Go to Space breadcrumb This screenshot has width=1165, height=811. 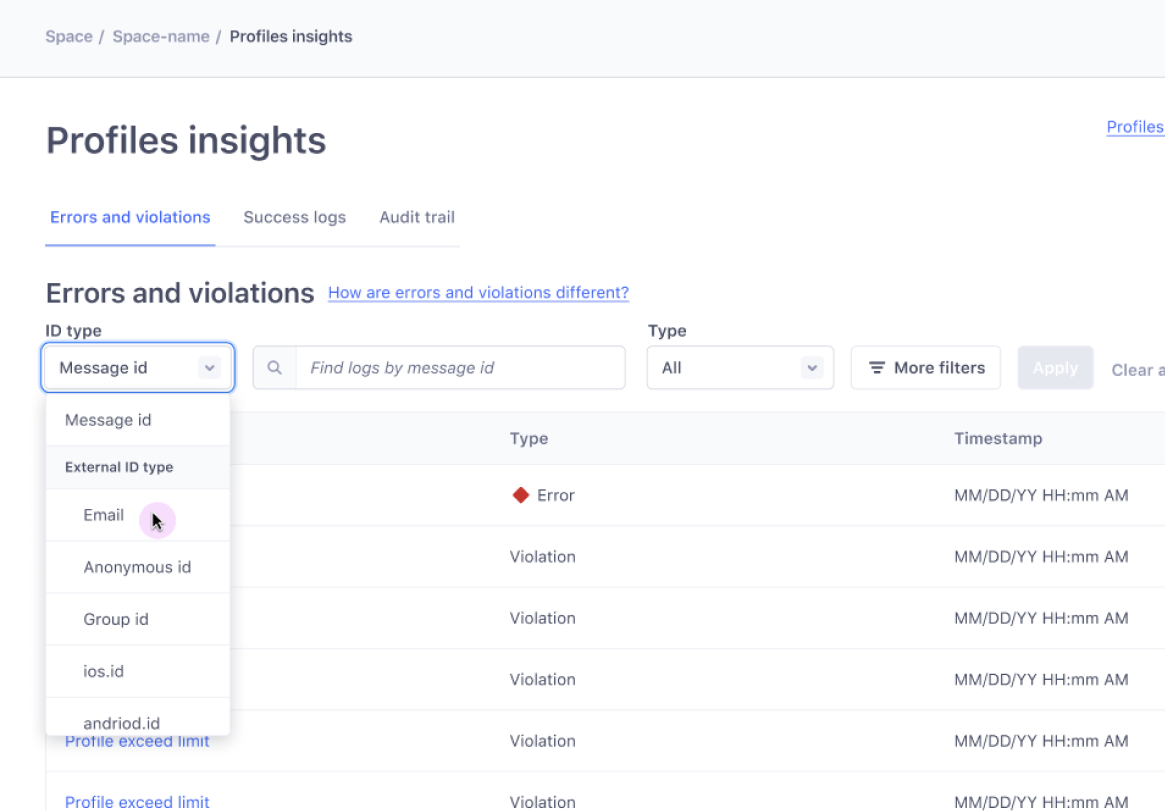click(x=69, y=36)
